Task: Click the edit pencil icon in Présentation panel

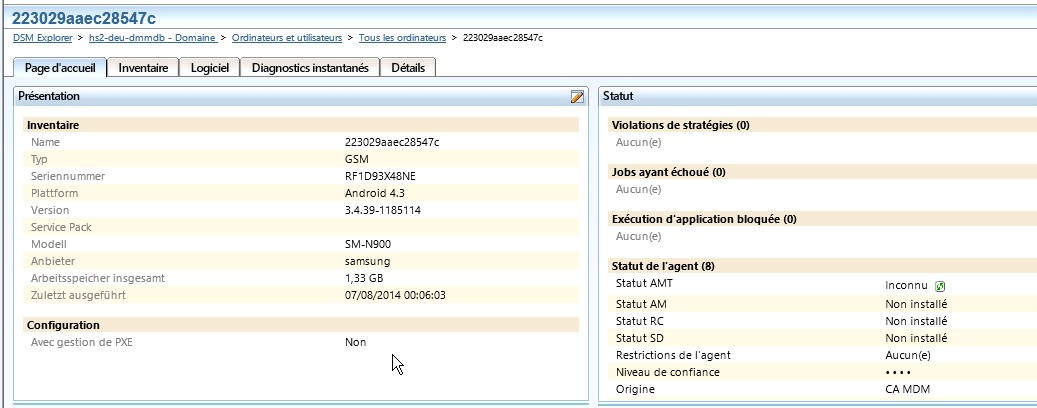Action: coord(577,96)
